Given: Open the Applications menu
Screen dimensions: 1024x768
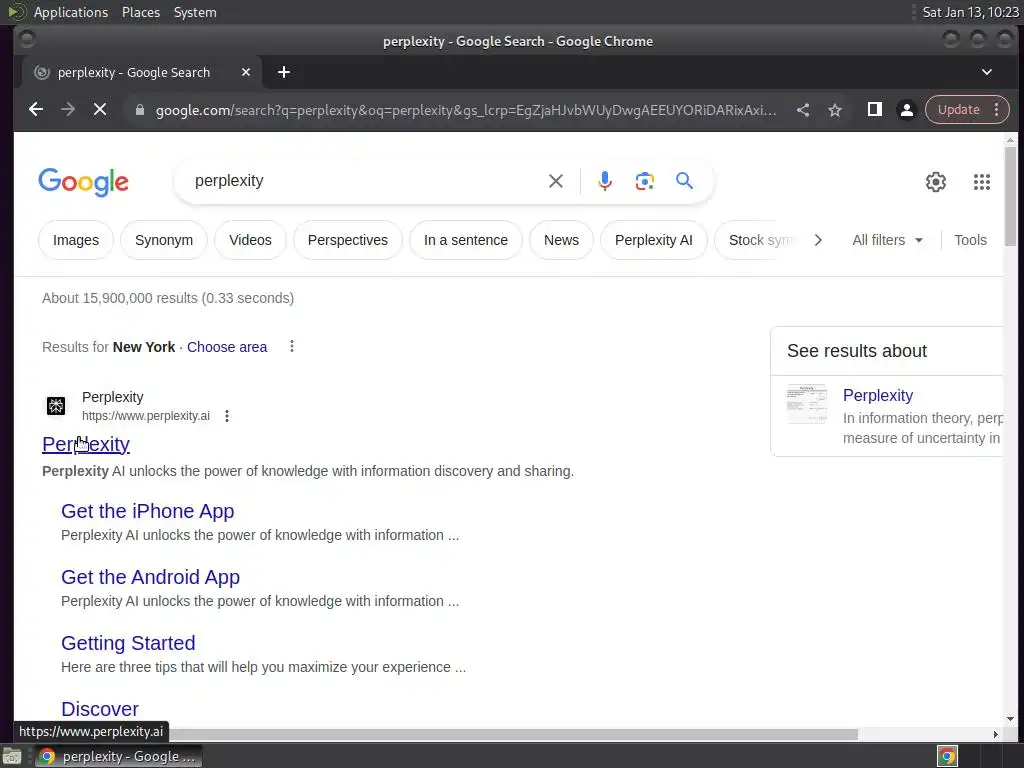Looking at the screenshot, I should pyautogui.click(x=71, y=12).
